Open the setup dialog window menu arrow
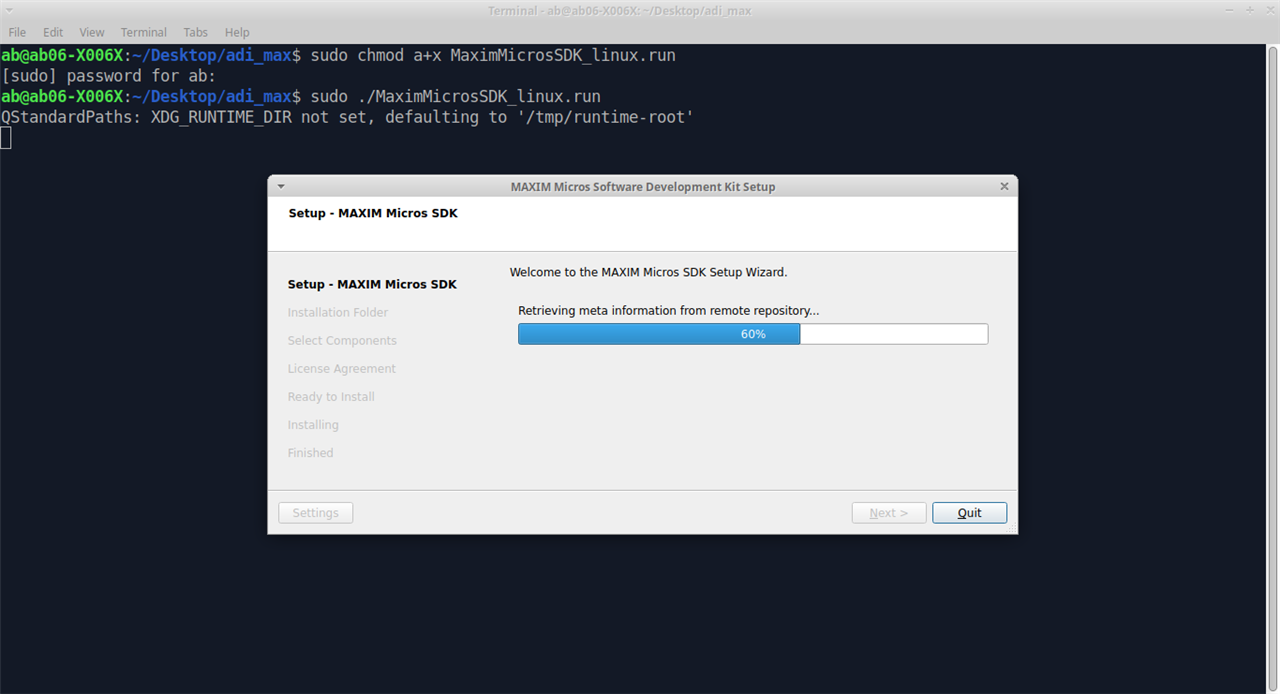The image size is (1280, 694). tap(281, 186)
